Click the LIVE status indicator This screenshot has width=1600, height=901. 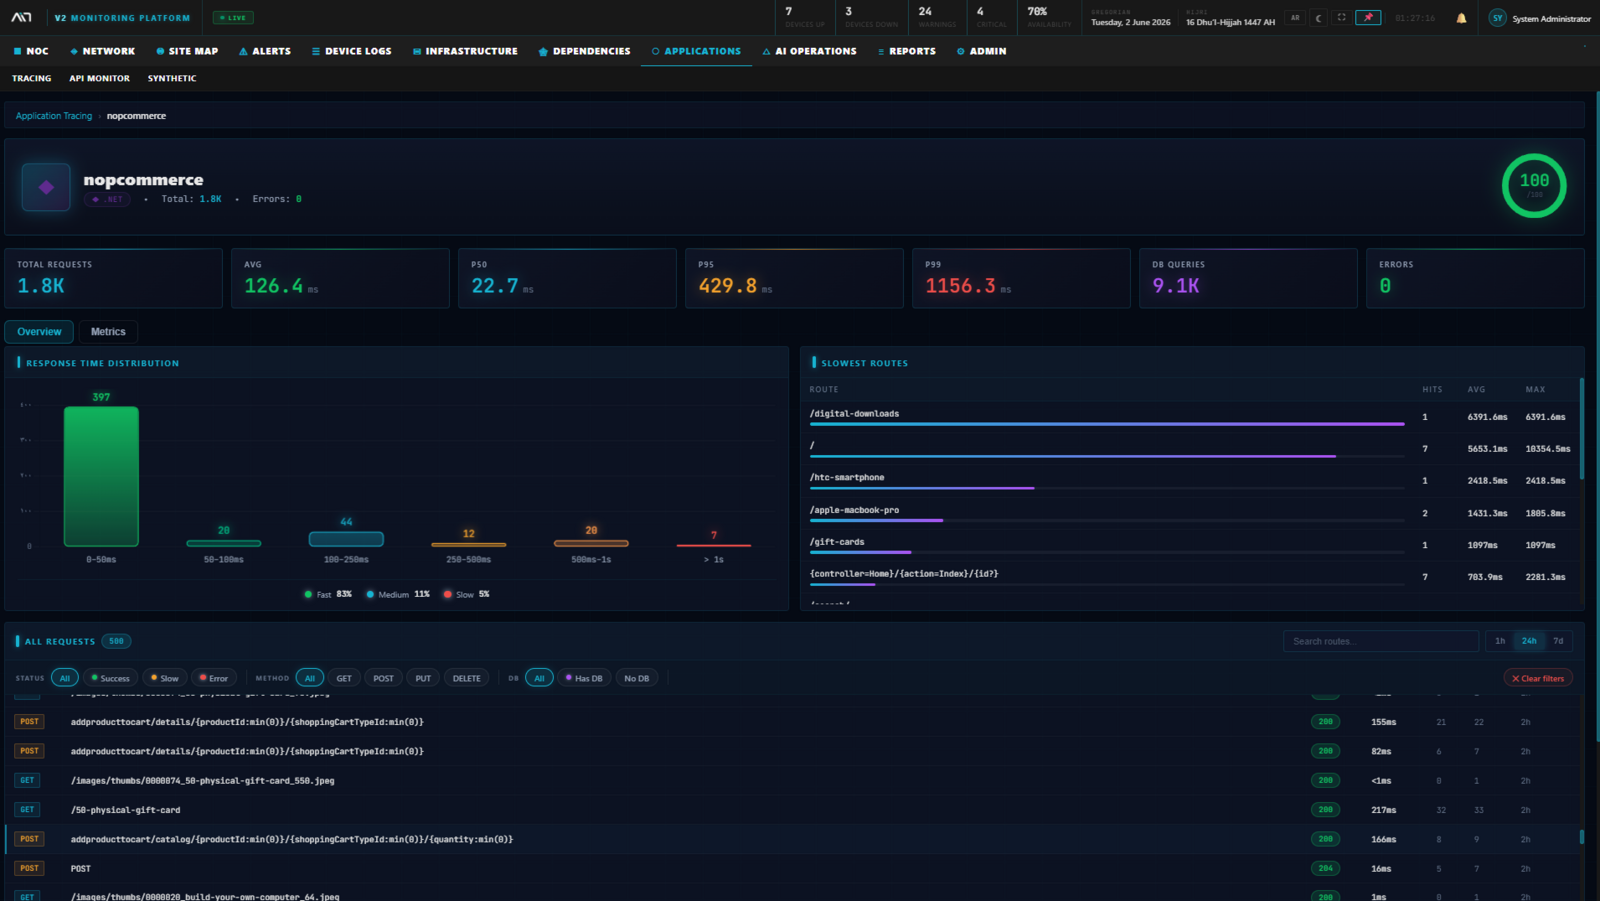[233, 18]
